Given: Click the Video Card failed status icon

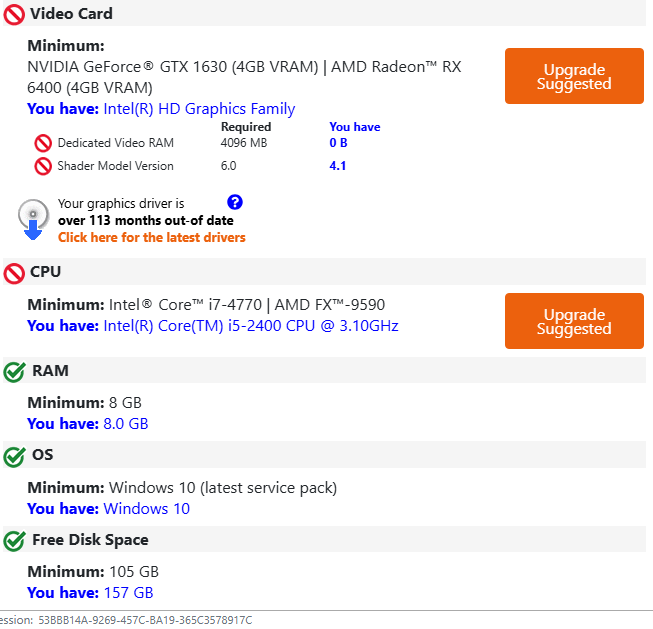Looking at the screenshot, I should pos(14,15).
